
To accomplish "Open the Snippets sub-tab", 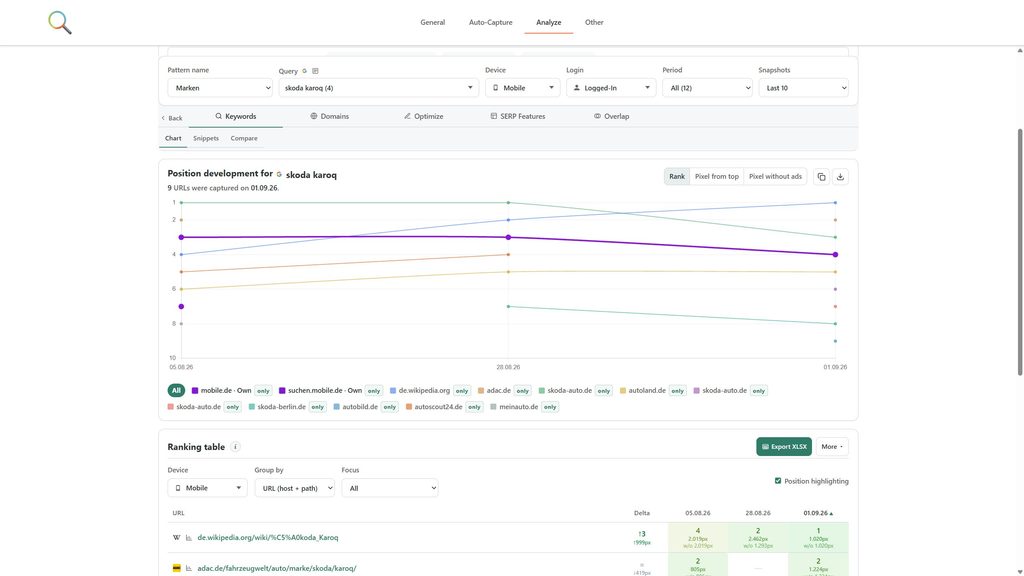I will (206, 138).
